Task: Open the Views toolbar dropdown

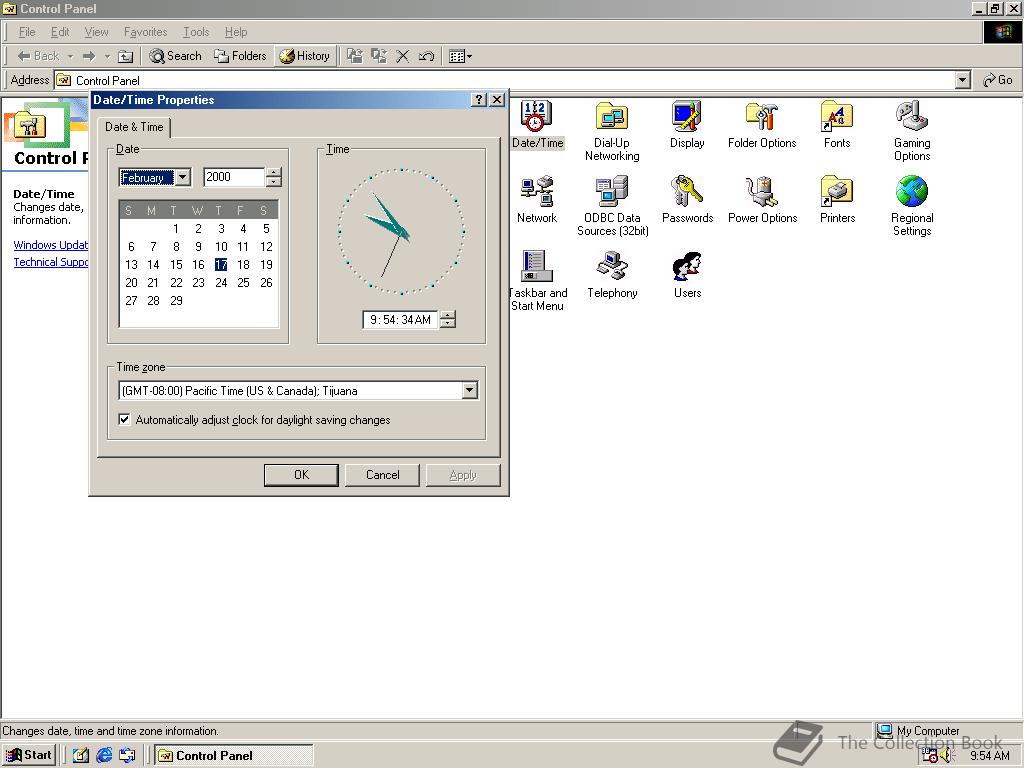Action: click(x=460, y=56)
